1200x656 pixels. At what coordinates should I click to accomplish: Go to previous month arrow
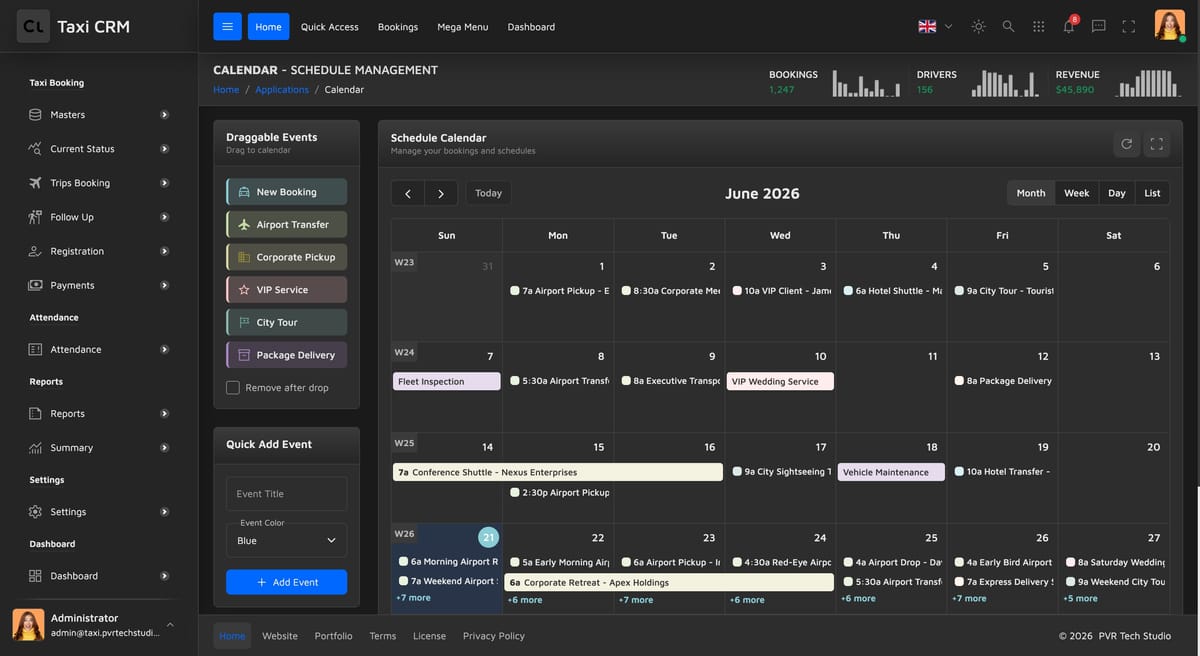pyautogui.click(x=408, y=193)
